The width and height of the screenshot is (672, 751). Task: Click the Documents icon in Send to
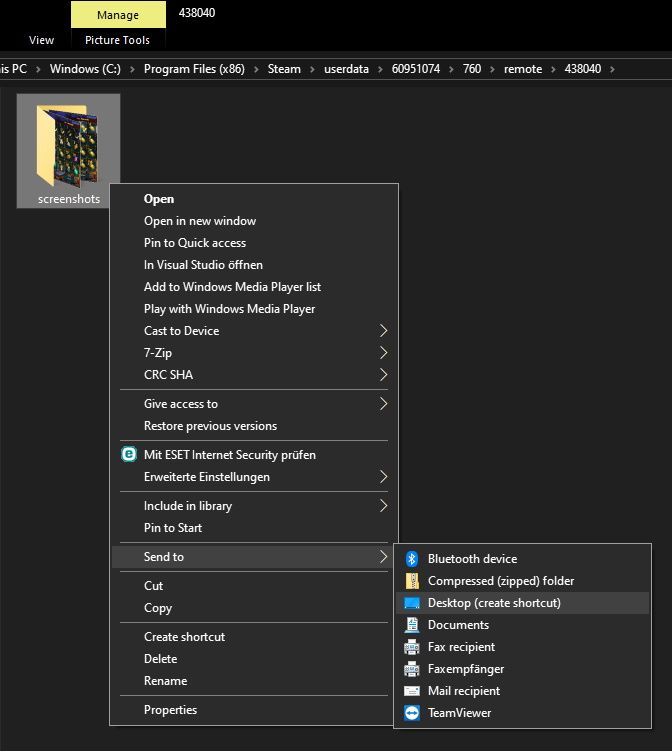tap(412, 625)
